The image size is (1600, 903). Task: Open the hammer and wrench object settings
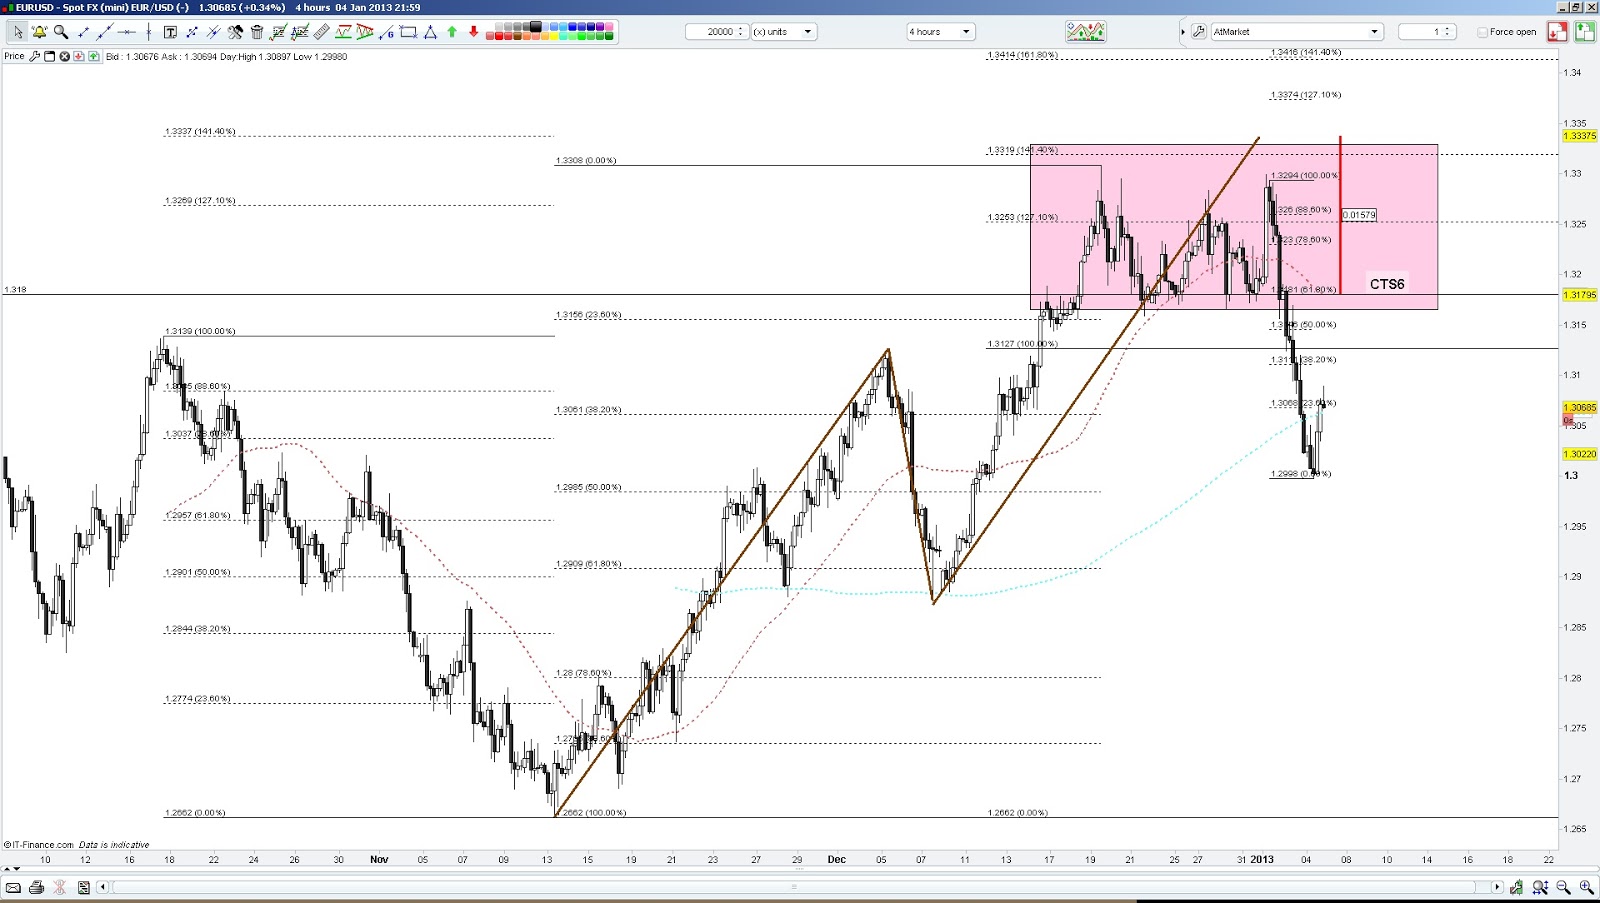(235, 32)
